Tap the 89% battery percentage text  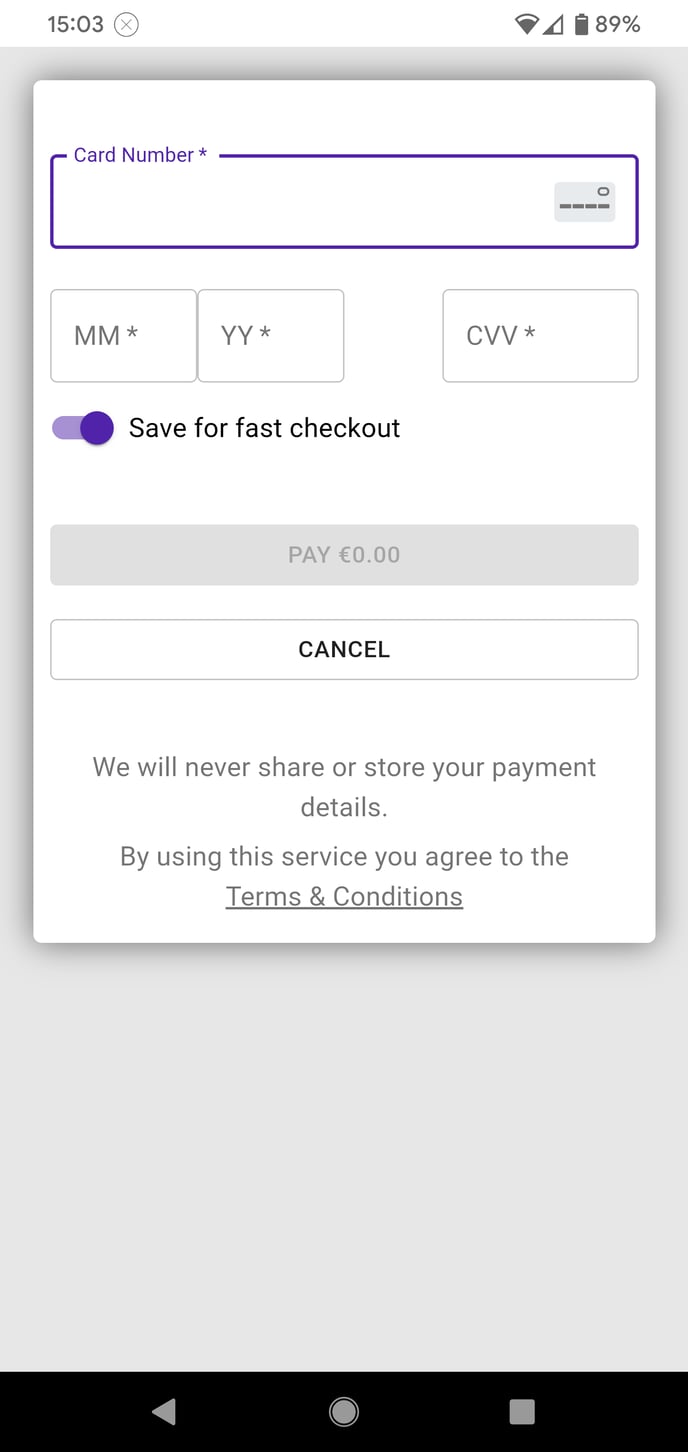(618, 24)
